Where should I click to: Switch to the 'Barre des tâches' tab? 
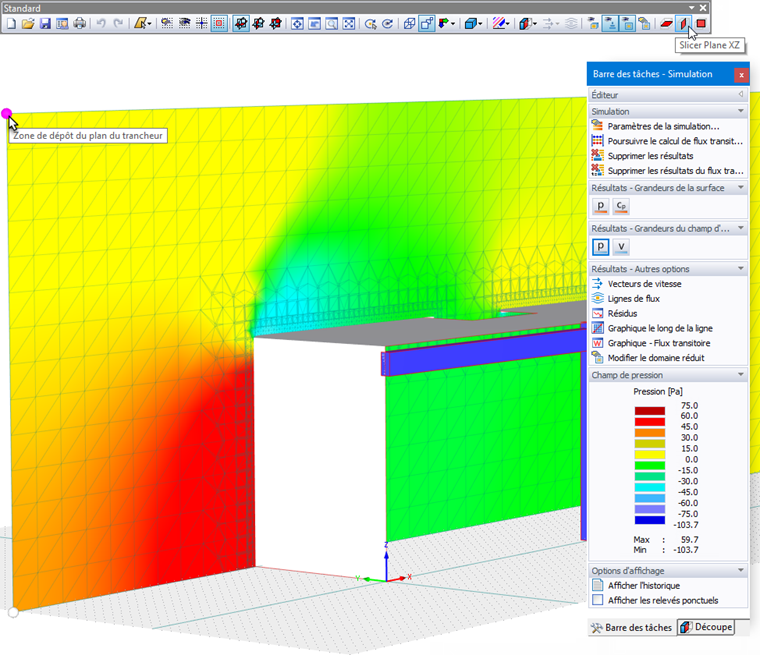(x=632, y=627)
